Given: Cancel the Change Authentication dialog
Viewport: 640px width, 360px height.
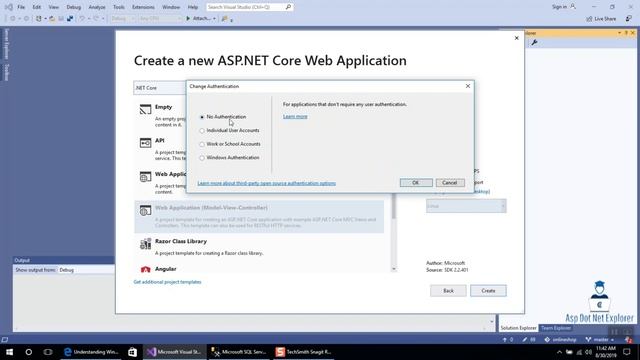Looking at the screenshot, I should (x=450, y=182).
